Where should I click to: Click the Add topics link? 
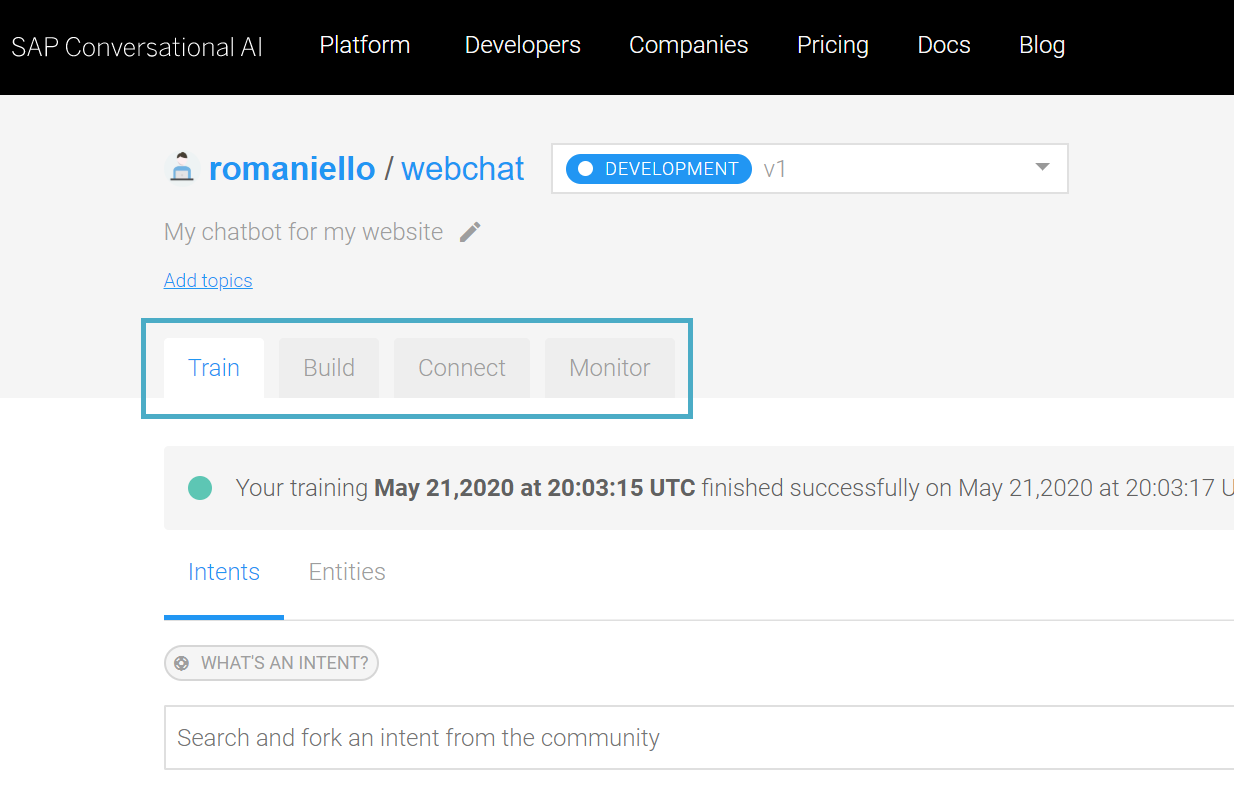[208, 280]
